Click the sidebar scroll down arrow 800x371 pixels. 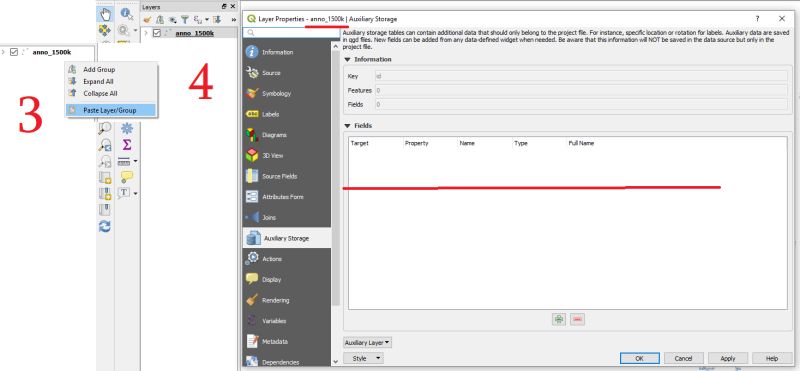pos(335,361)
